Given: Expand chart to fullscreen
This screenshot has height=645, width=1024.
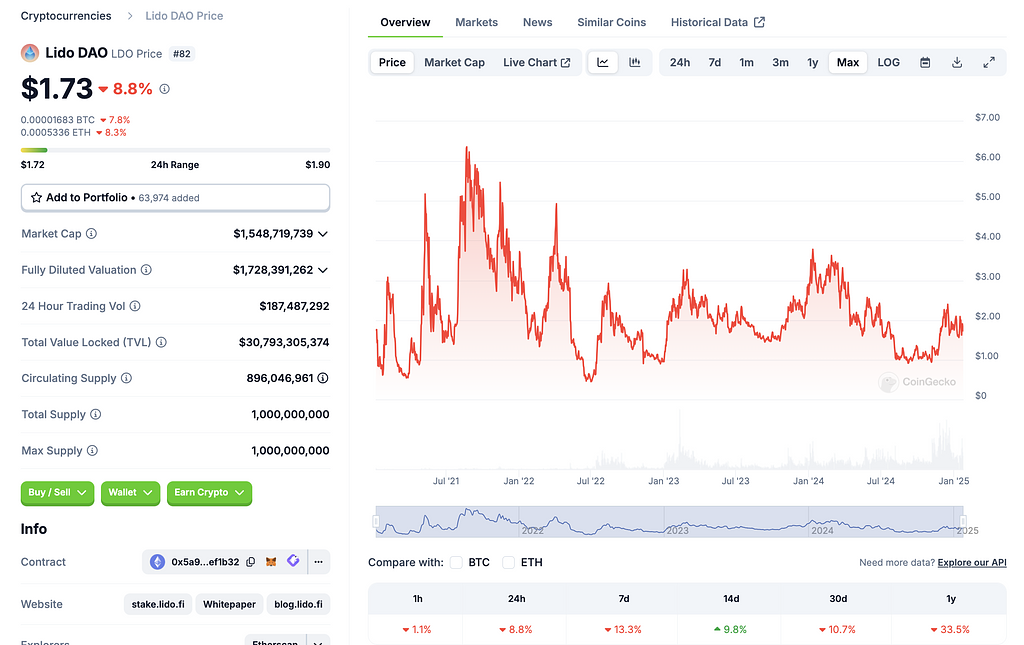Looking at the screenshot, I should point(989,62).
